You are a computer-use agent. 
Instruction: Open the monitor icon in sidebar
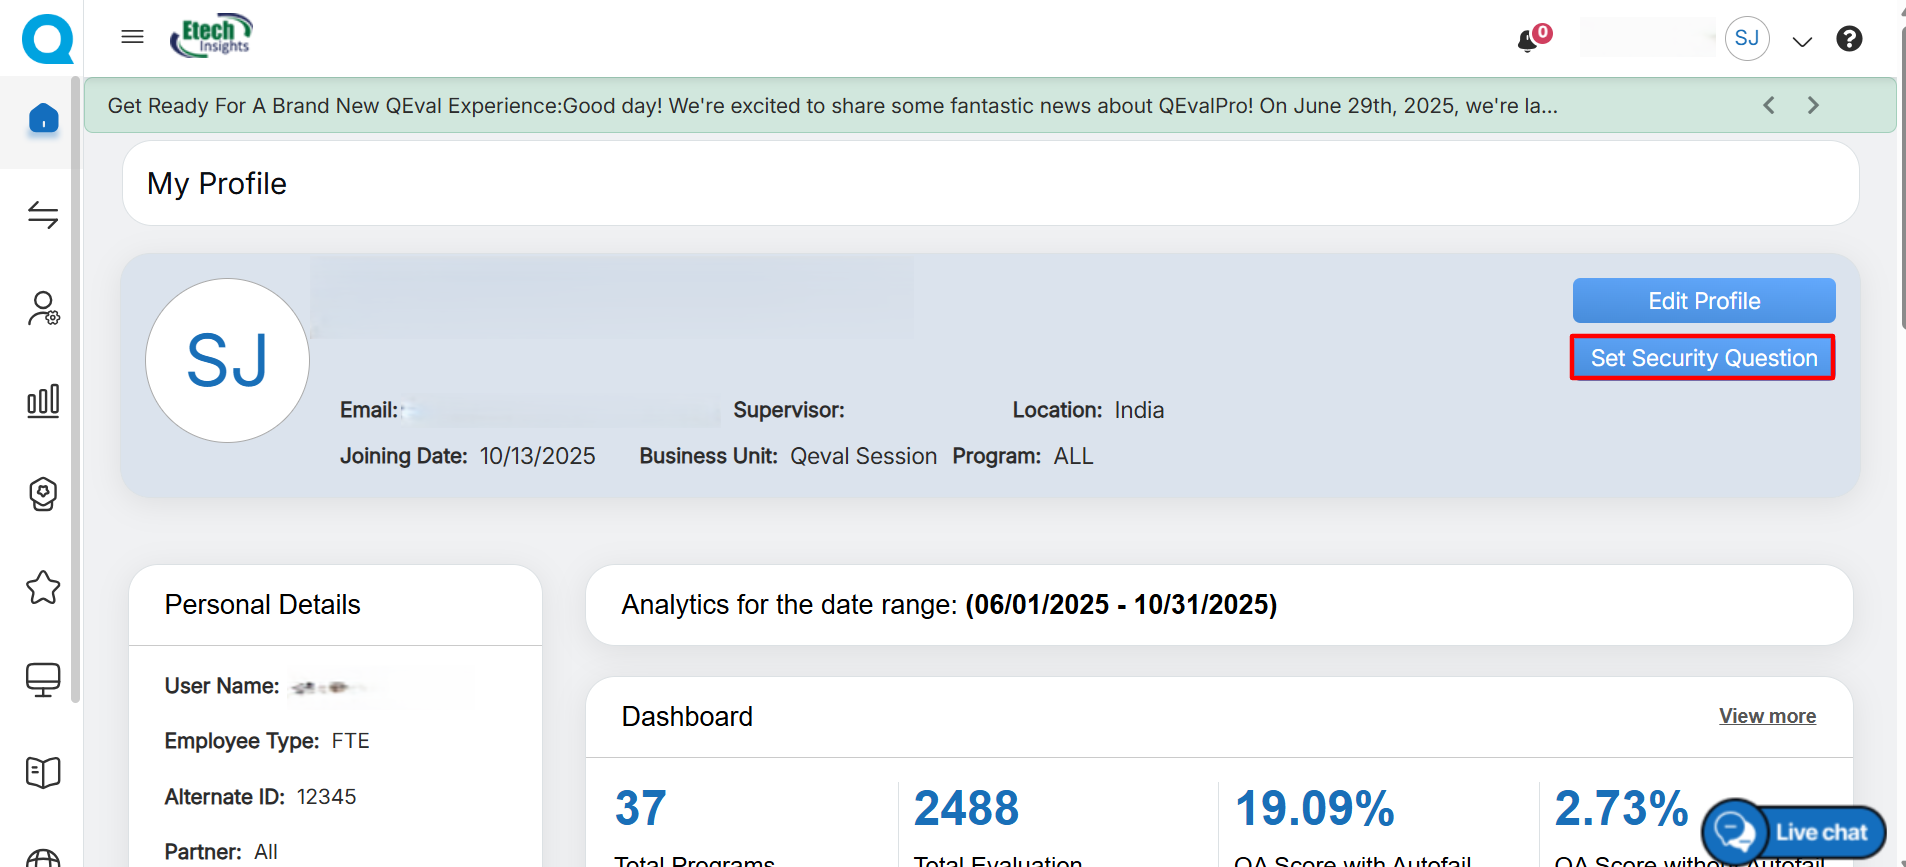tap(43, 680)
